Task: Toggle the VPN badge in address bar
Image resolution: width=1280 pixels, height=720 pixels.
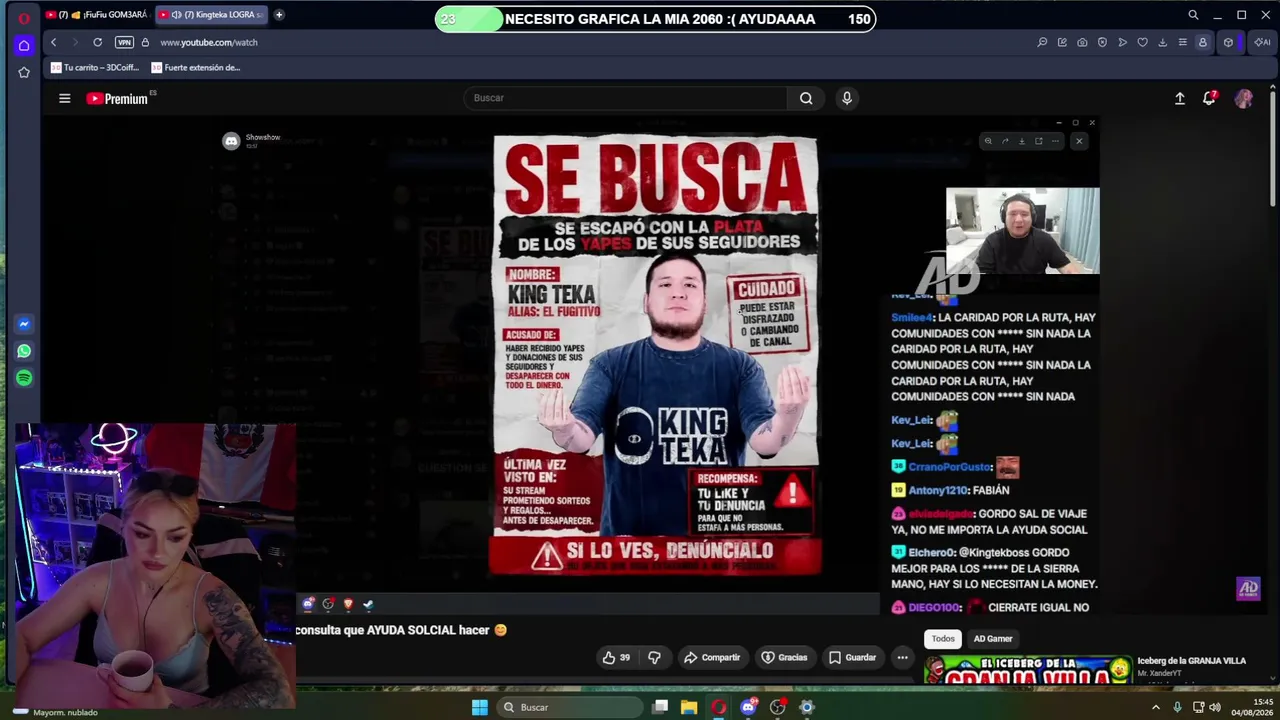Action: [124, 42]
